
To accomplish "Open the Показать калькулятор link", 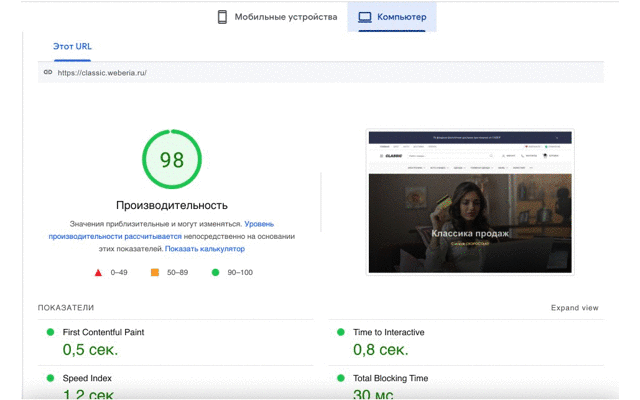I will click(205, 249).
